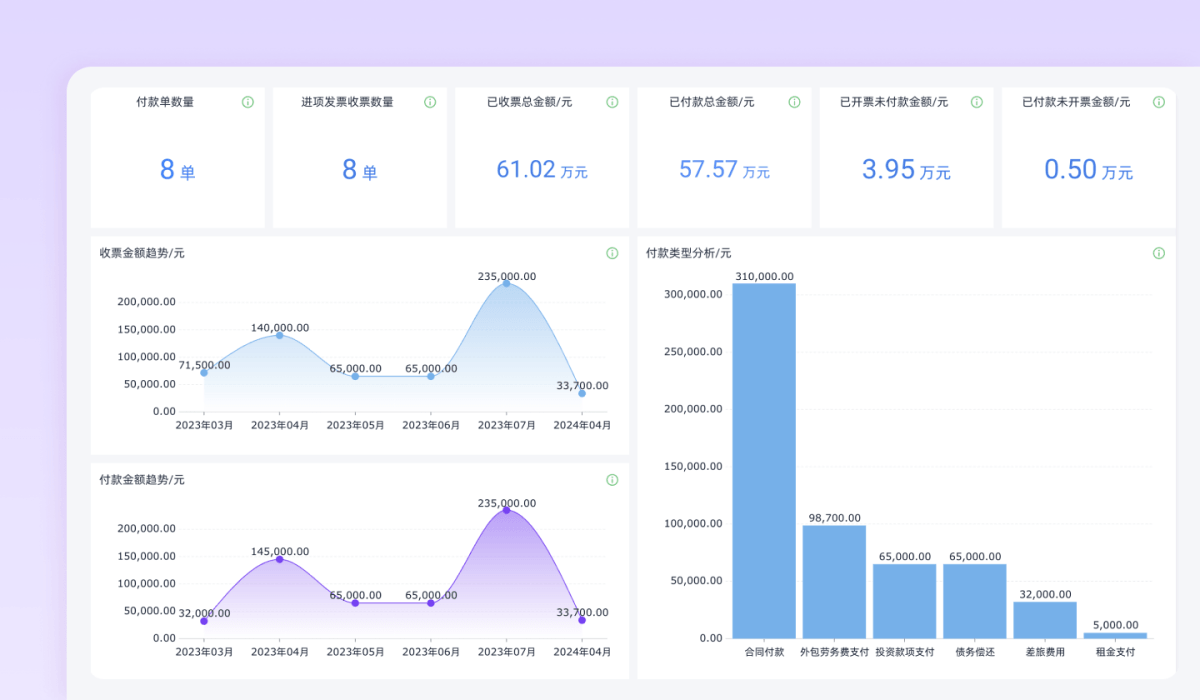1200x700 pixels.
Task: Click the 57.57 万元 value
Action: click(724, 170)
